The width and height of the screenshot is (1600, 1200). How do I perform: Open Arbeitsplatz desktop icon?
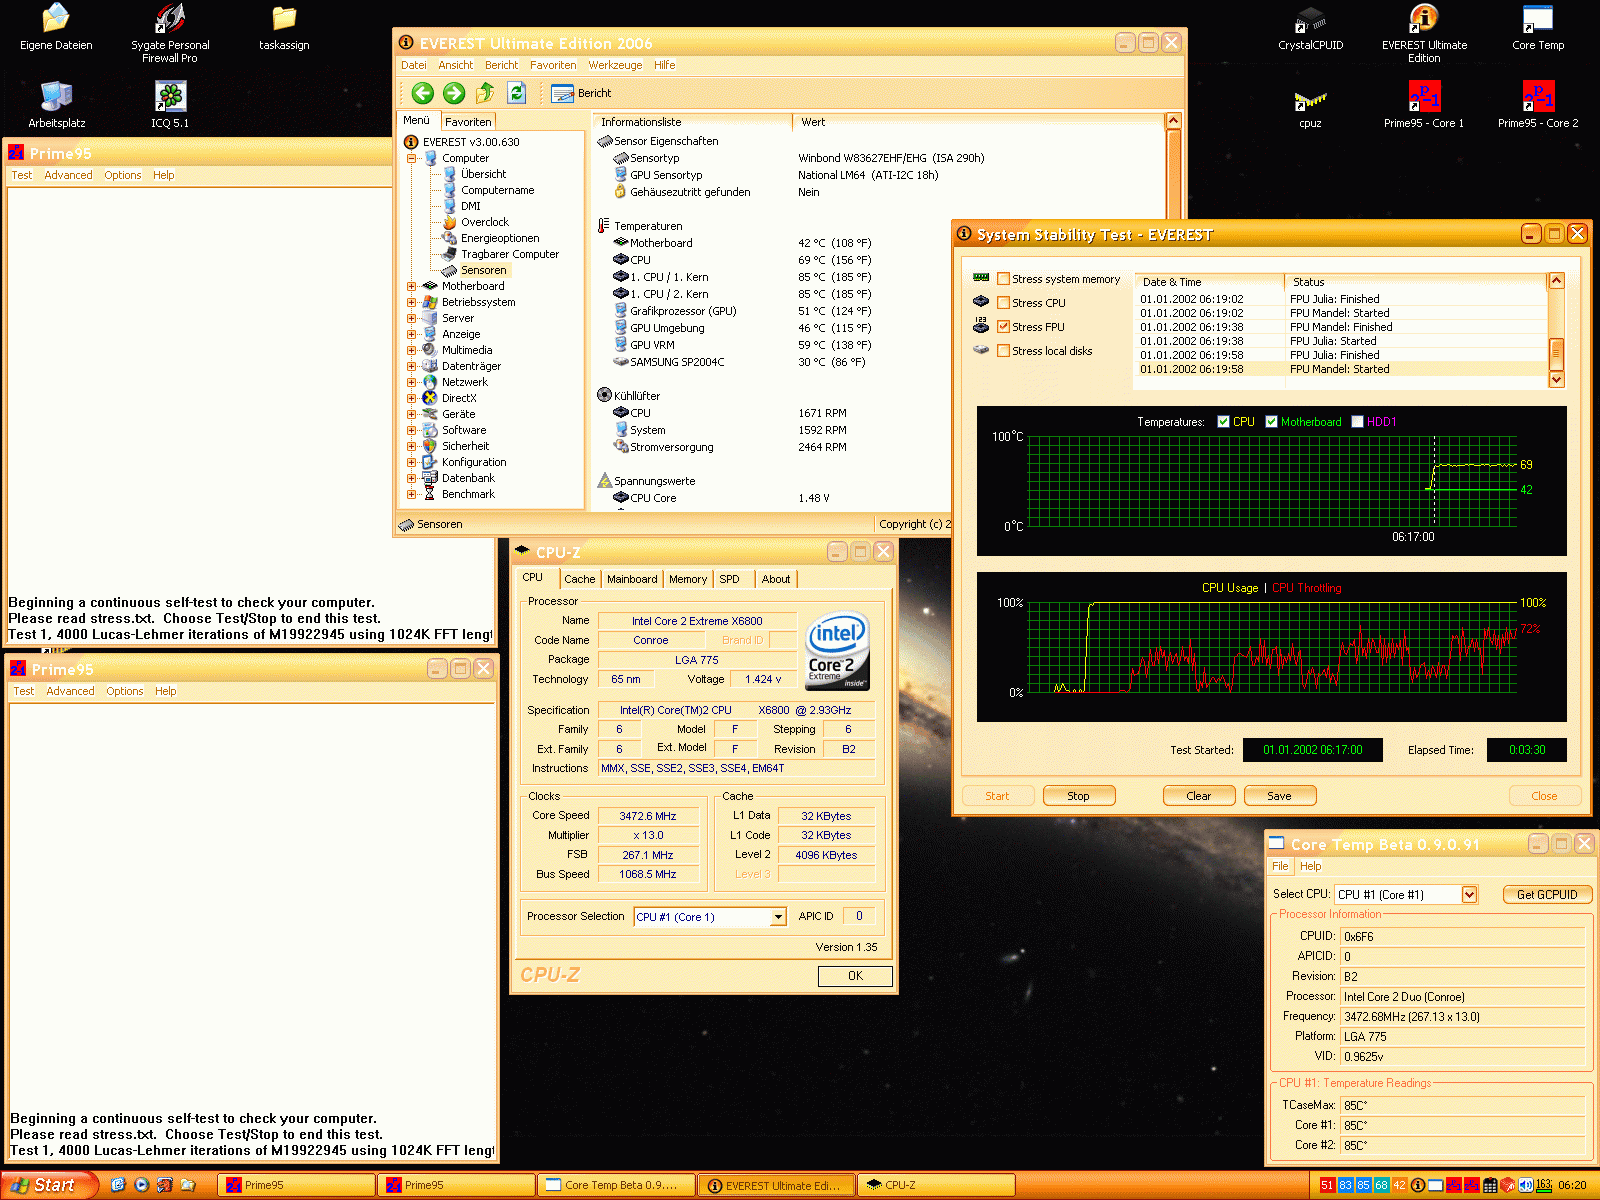[56, 104]
